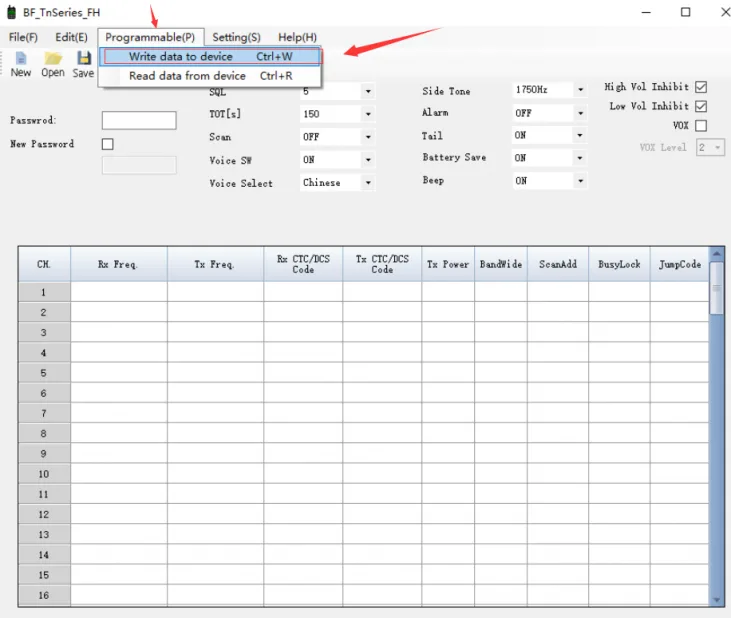Expand the Voice Select dropdown

click(x=368, y=183)
